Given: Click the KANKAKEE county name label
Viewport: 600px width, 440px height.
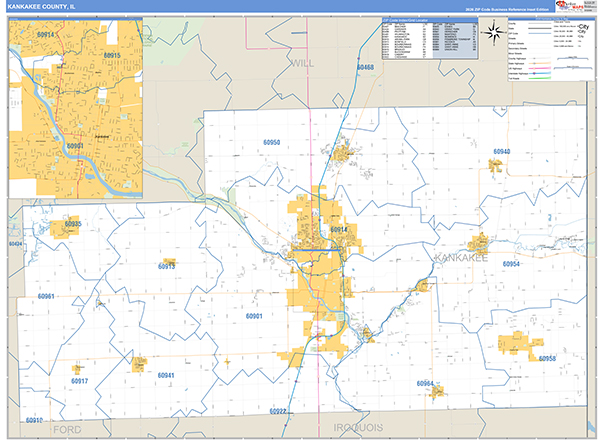Looking at the screenshot, I should coord(461,258).
